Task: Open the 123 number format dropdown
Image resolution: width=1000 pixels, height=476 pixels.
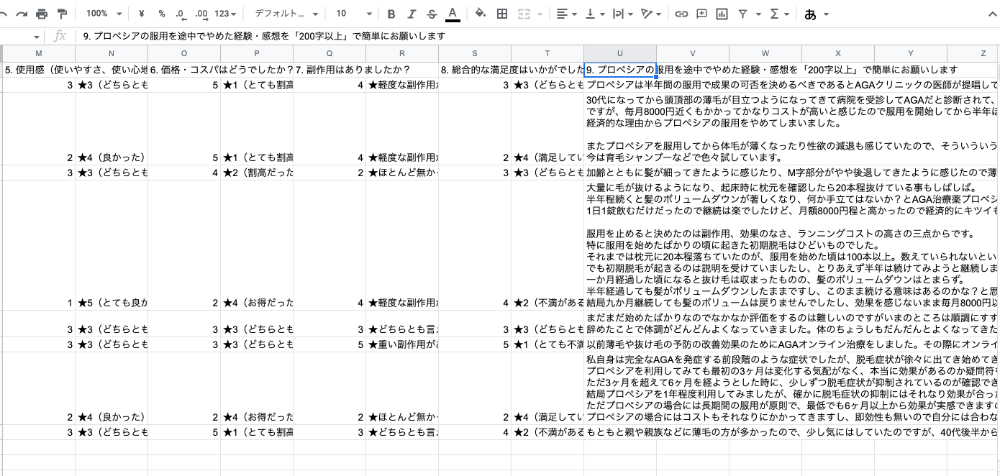Action: click(226, 13)
